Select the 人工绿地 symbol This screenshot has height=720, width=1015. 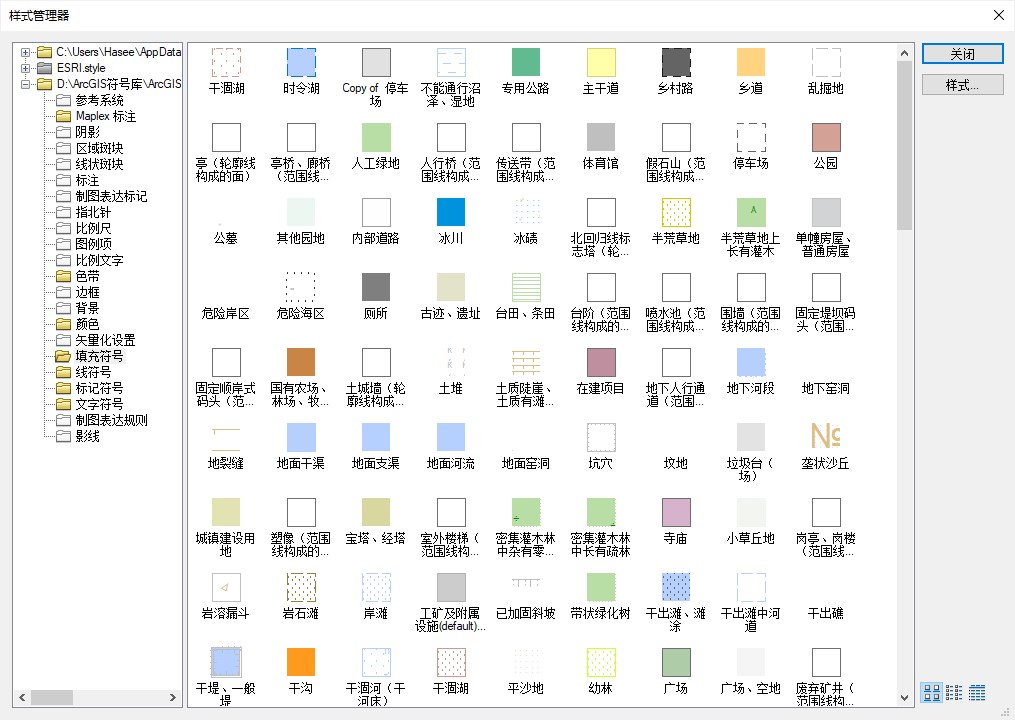pyautogui.click(x=376, y=137)
